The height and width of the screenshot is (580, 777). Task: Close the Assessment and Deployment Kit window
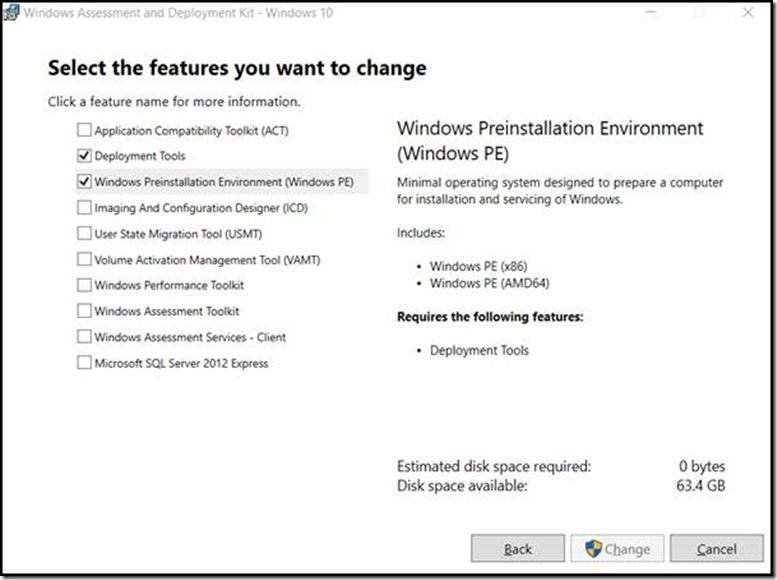(748, 13)
